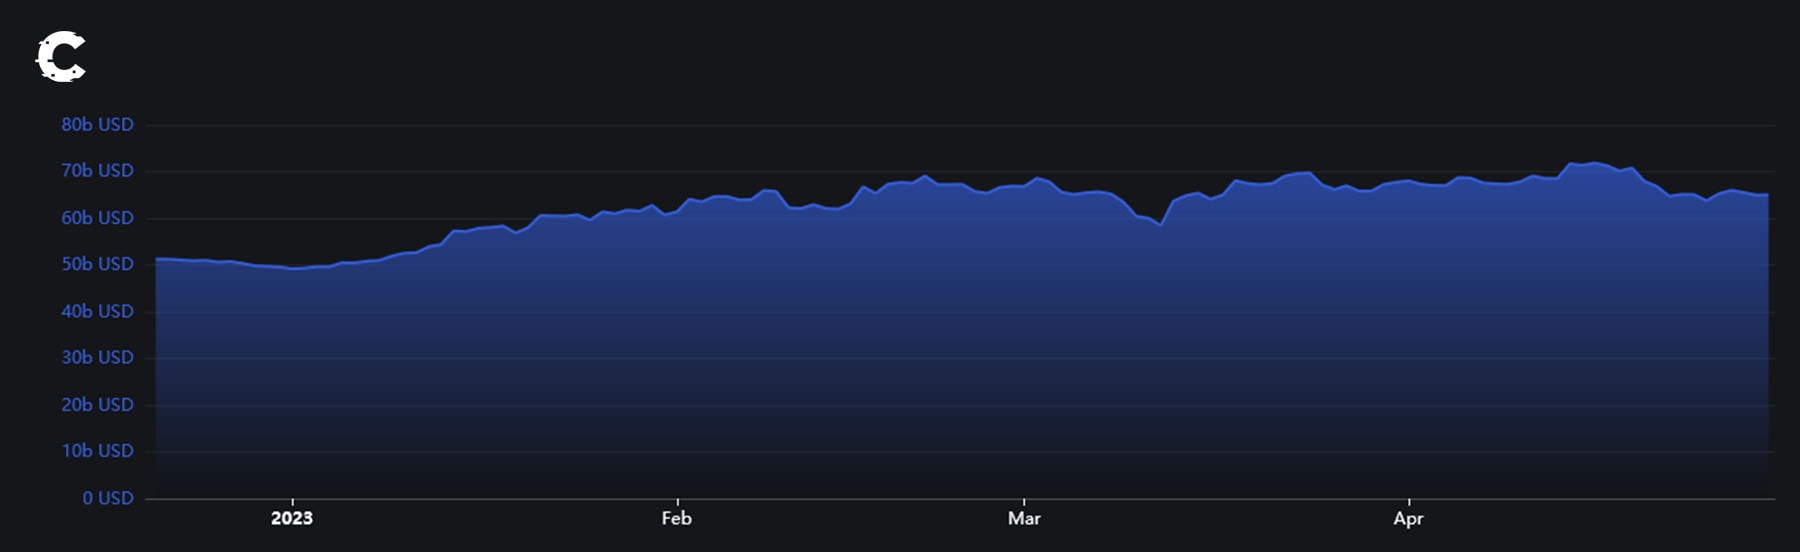This screenshot has height=552, width=1800.
Task: Click the 80b USD axis label
Action: 97,125
